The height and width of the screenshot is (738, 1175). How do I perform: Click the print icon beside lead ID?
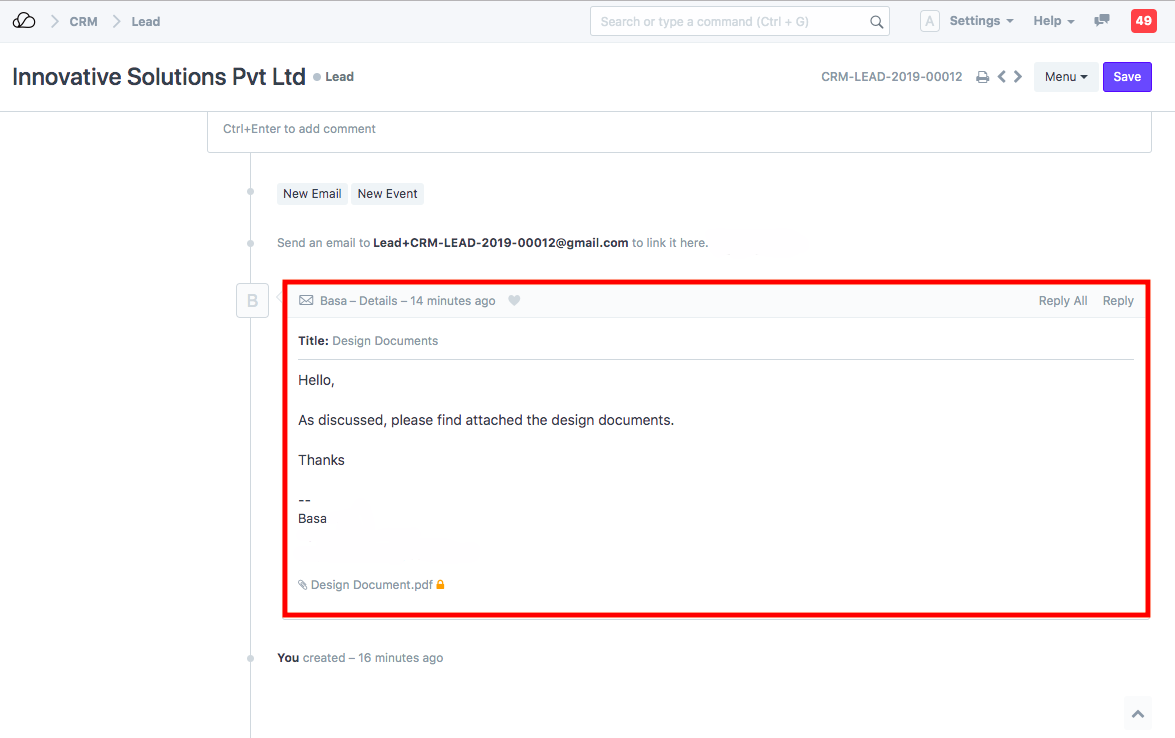click(982, 77)
